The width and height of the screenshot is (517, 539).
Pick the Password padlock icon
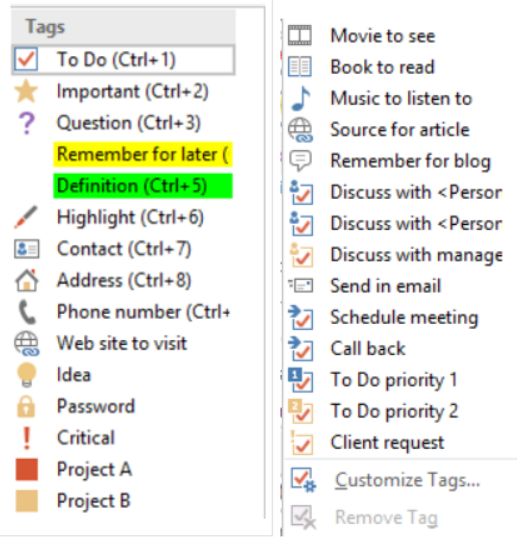[26, 407]
